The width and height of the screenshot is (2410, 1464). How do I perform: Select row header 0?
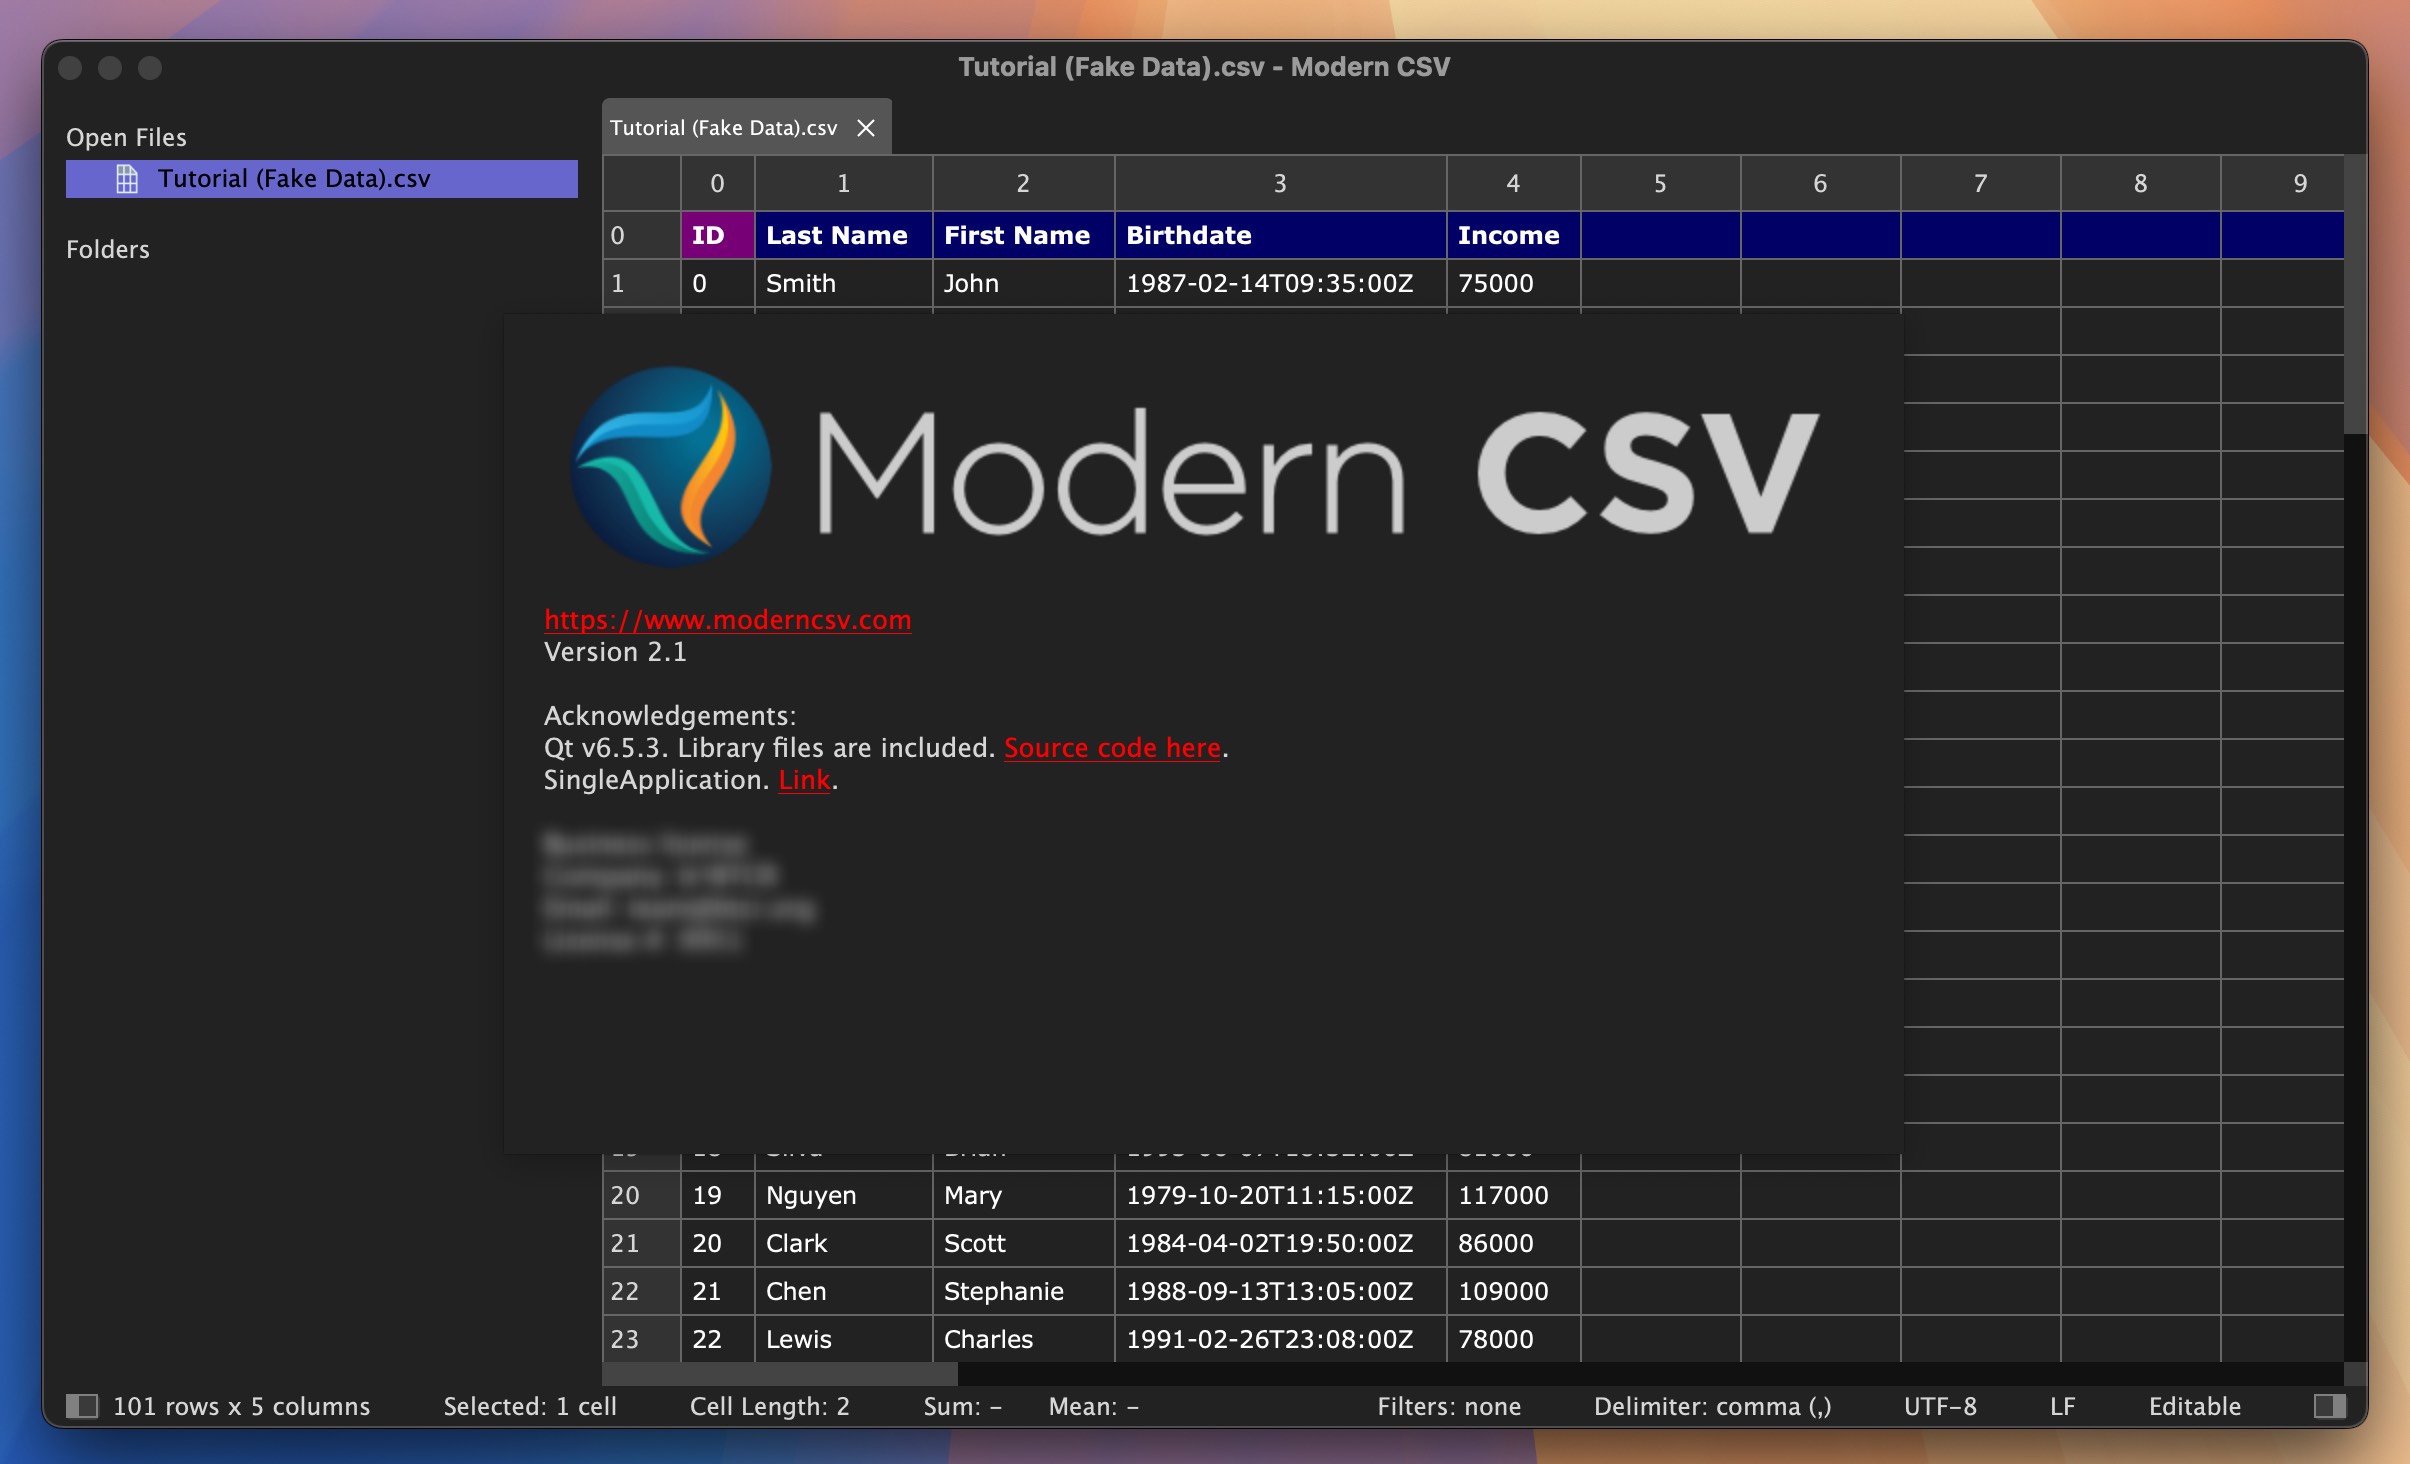click(642, 235)
